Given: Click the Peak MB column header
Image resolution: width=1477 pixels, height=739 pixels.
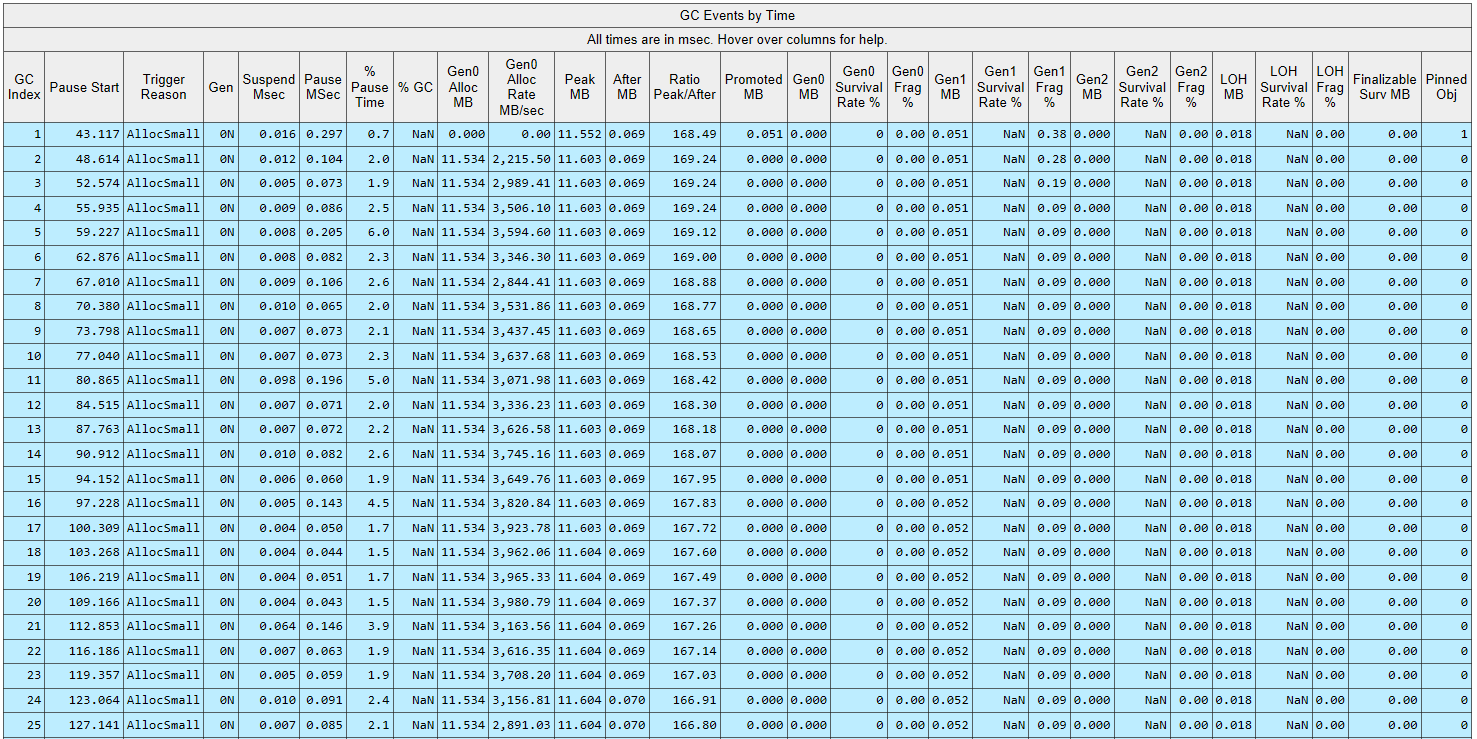Looking at the screenshot, I should pos(580,87).
